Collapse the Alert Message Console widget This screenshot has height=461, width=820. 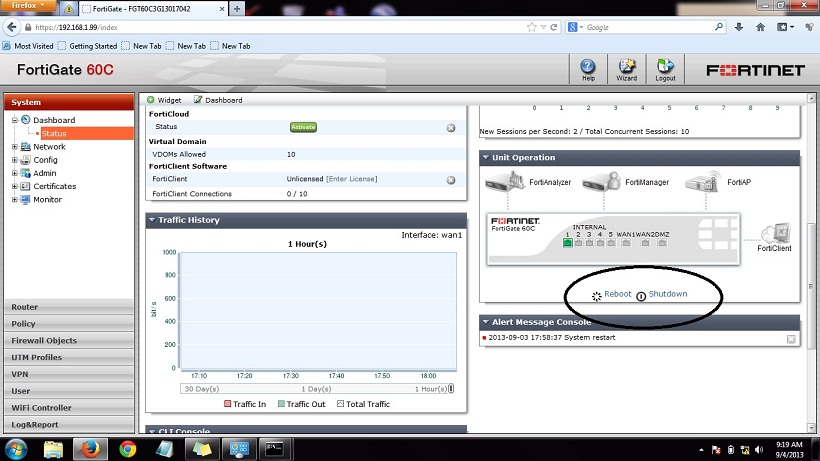pyautogui.click(x=486, y=322)
